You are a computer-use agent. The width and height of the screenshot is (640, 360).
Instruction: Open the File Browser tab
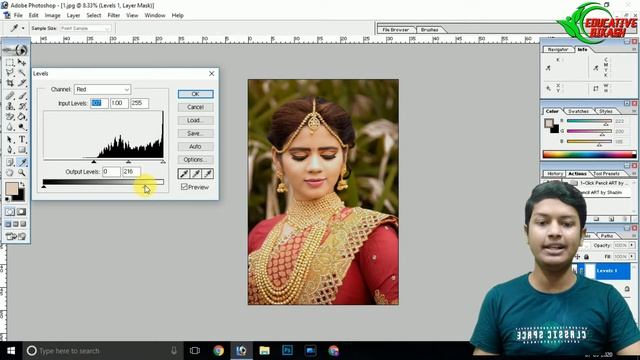tap(396, 30)
